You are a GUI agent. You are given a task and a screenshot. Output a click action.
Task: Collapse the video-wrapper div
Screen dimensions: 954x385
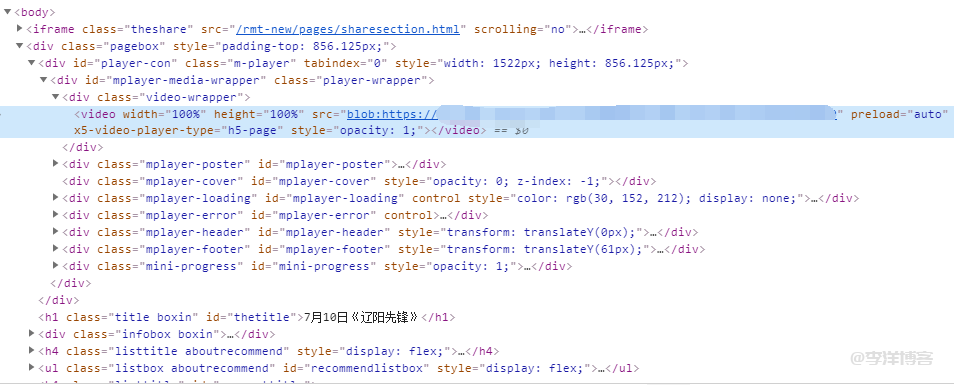(55, 97)
